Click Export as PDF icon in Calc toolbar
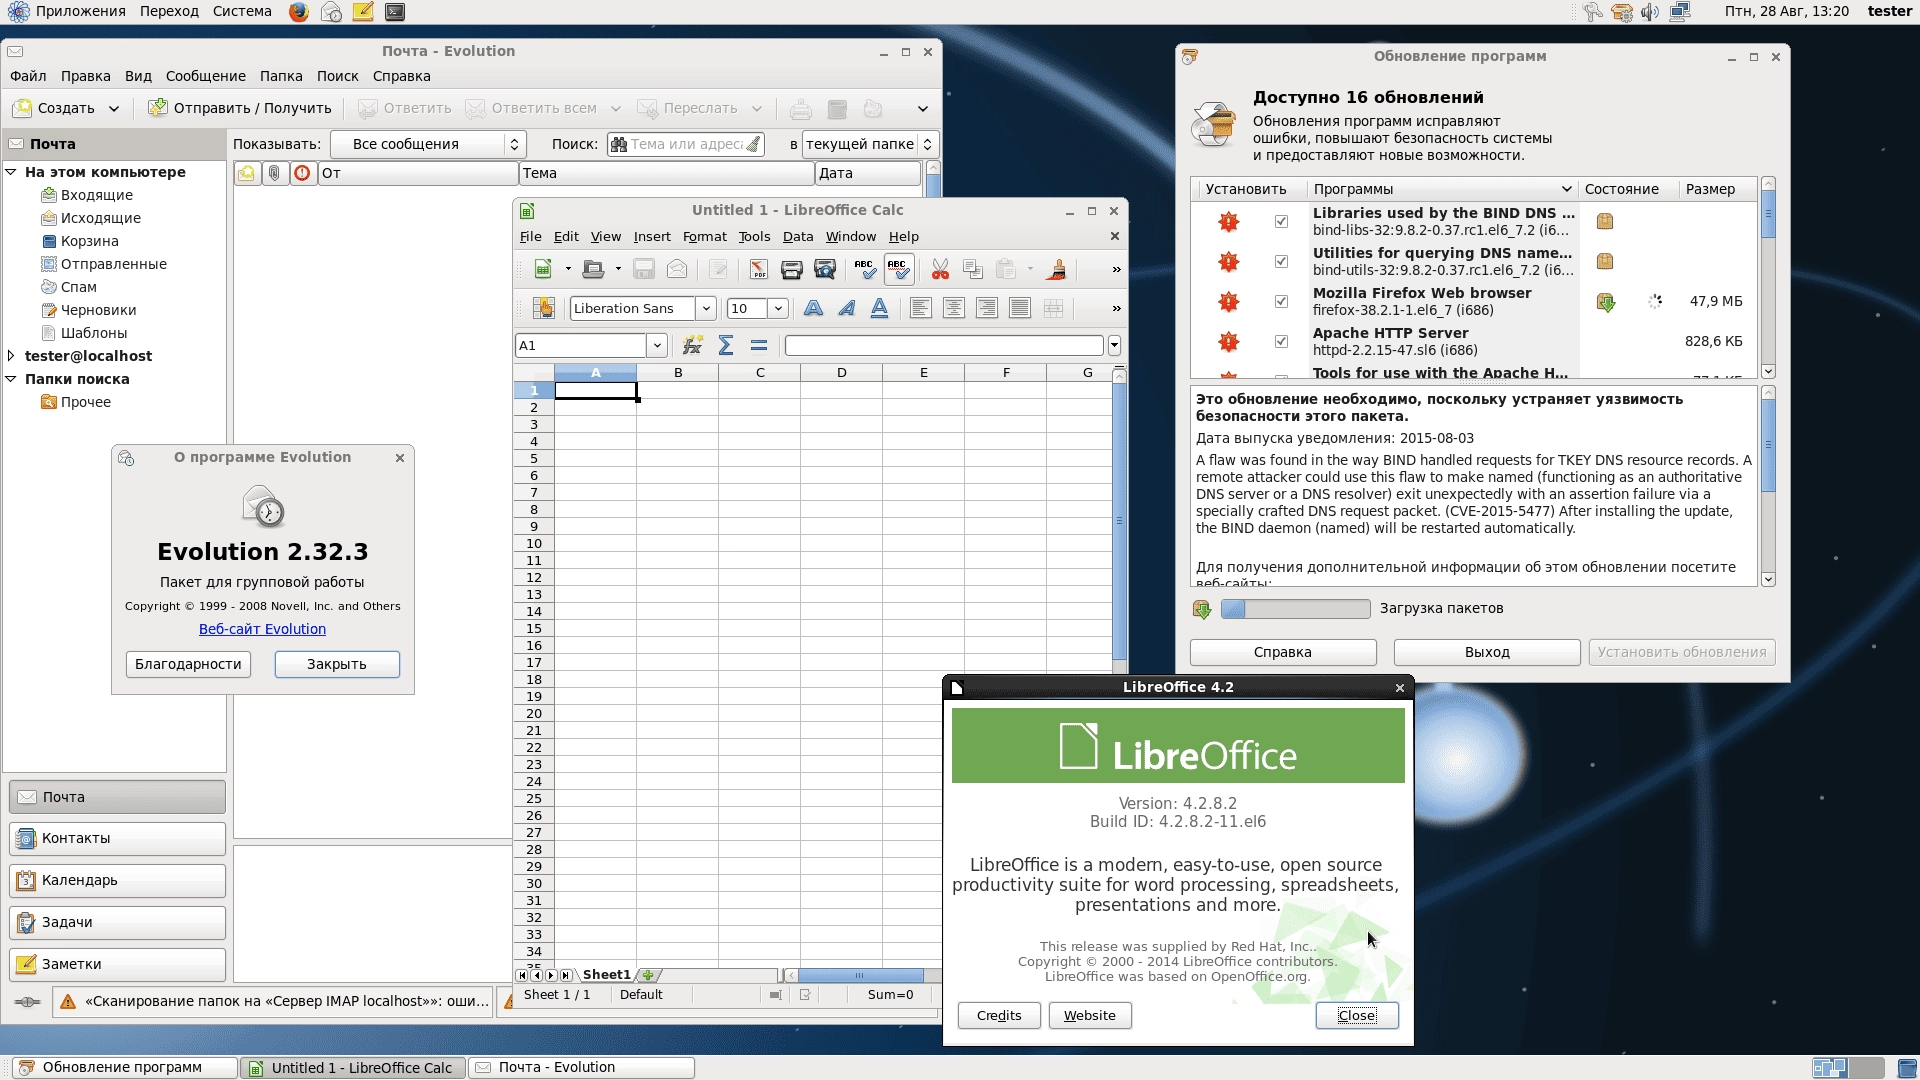 758,270
